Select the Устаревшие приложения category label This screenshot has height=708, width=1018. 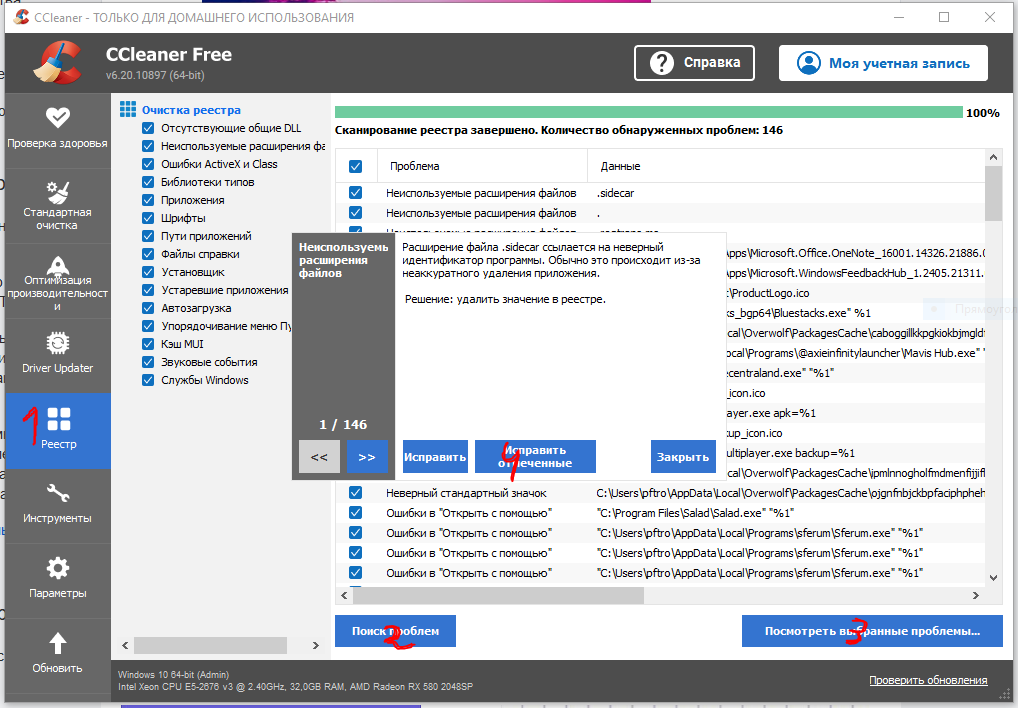pyautogui.click(x=225, y=290)
